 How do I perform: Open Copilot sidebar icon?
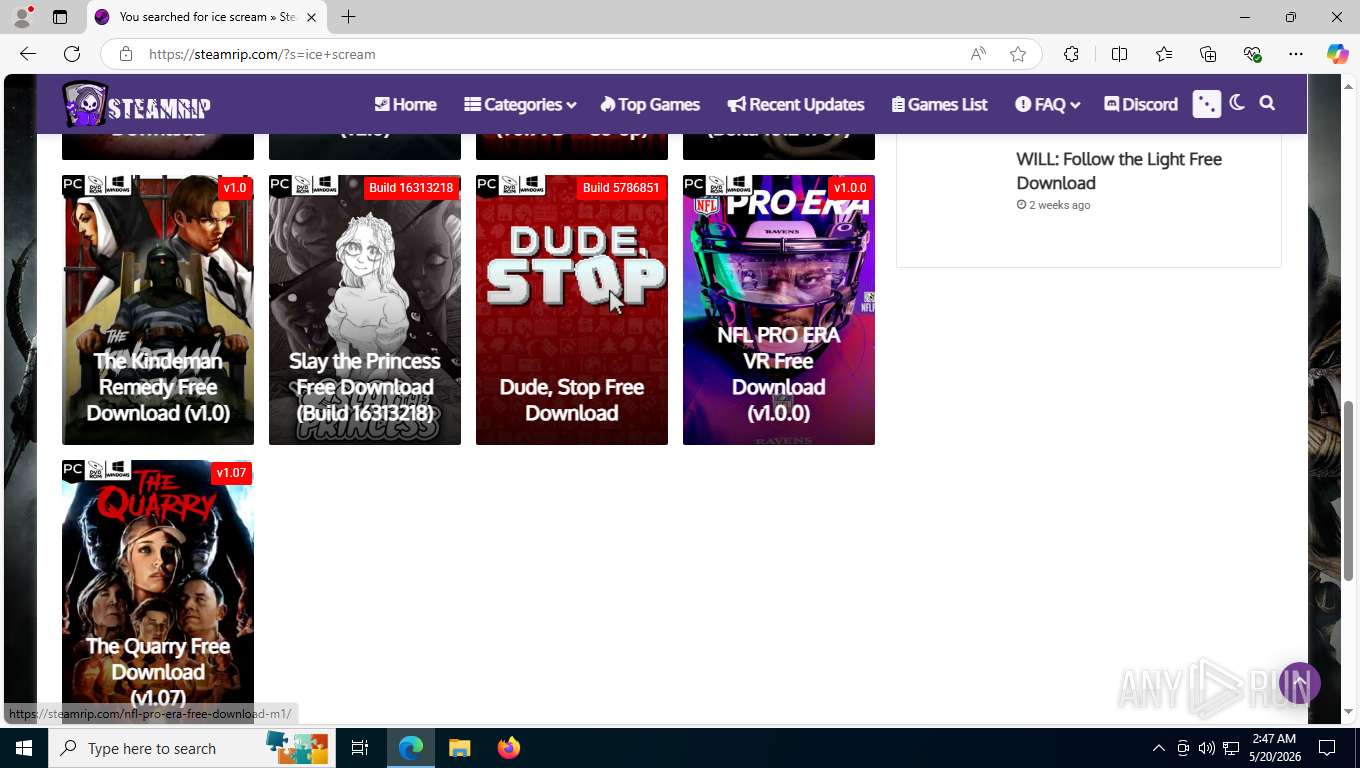[x=1337, y=54]
